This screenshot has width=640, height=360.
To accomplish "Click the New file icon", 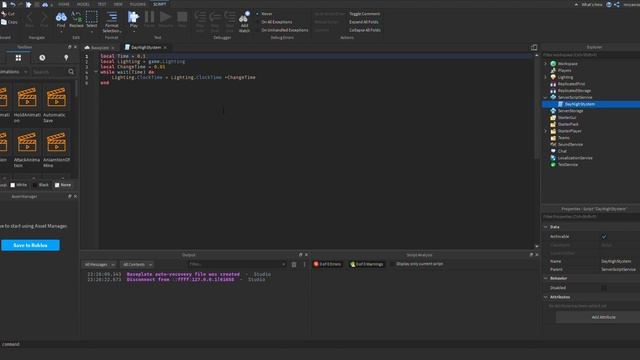I will pos(4,4).
